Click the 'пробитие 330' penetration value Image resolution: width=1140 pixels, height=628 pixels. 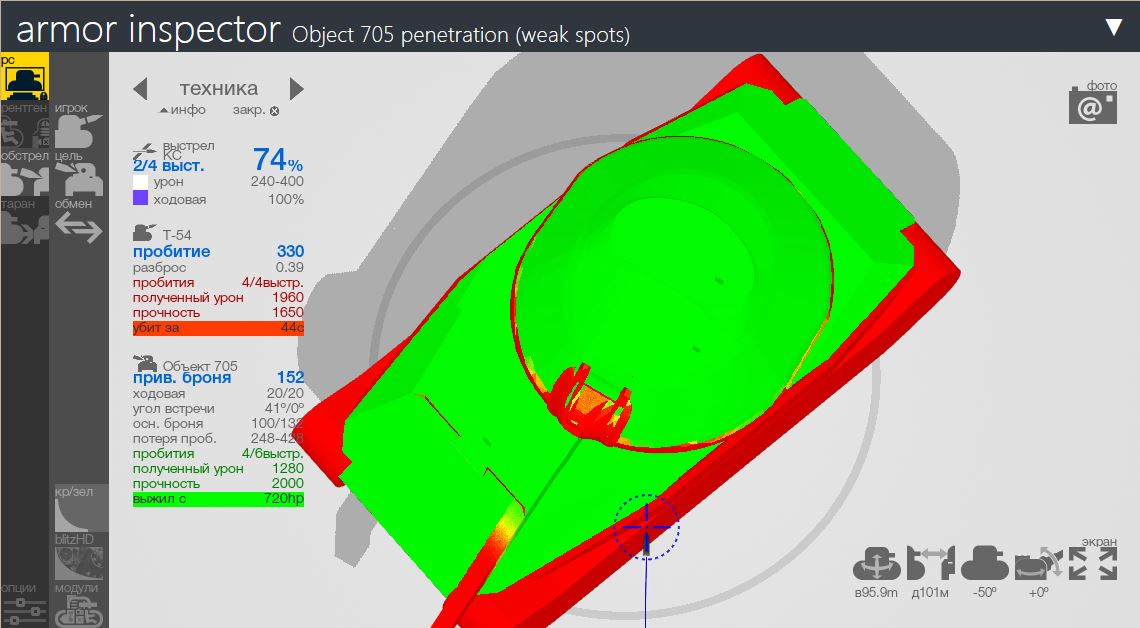[x=218, y=251]
